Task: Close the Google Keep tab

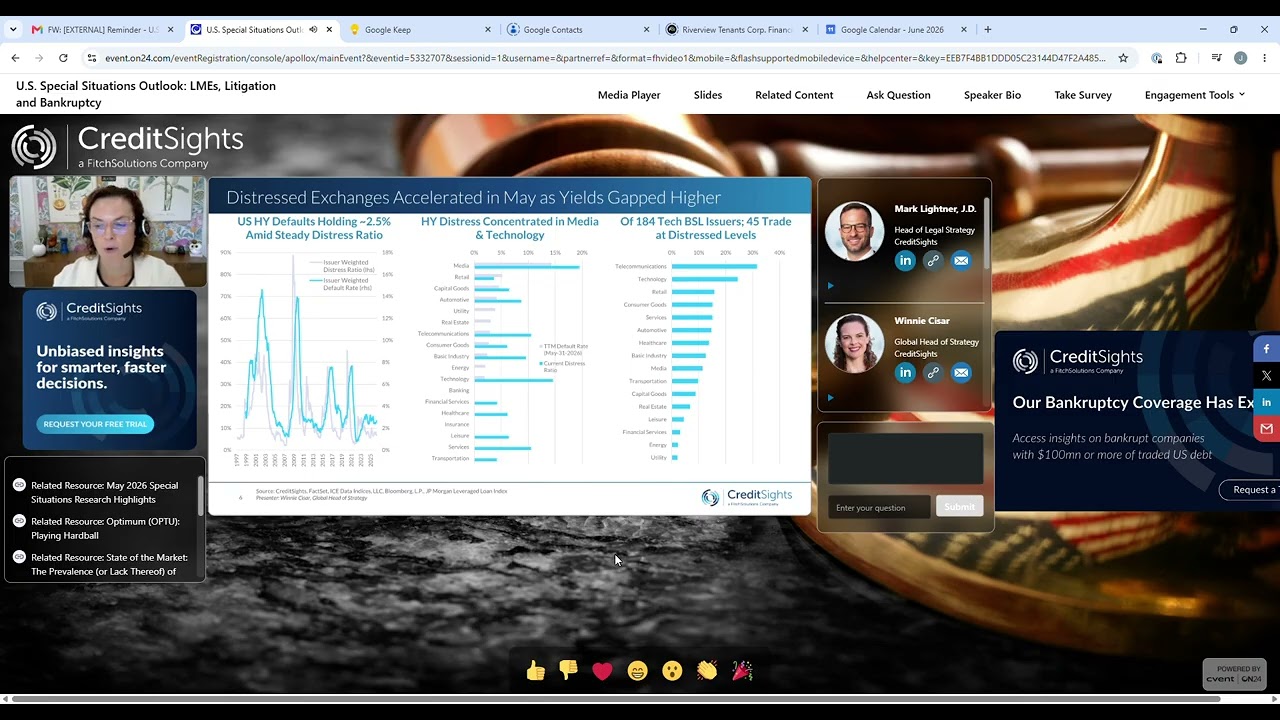Action: [x=488, y=30]
